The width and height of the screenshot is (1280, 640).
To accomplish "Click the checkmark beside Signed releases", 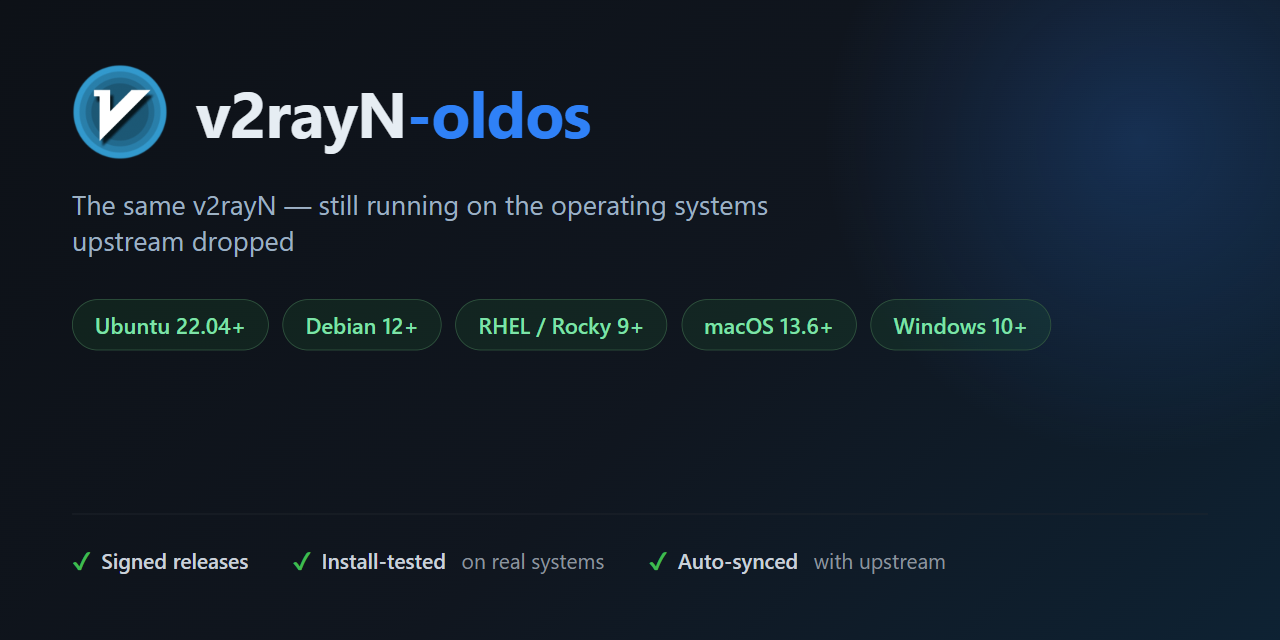I will pos(82,562).
